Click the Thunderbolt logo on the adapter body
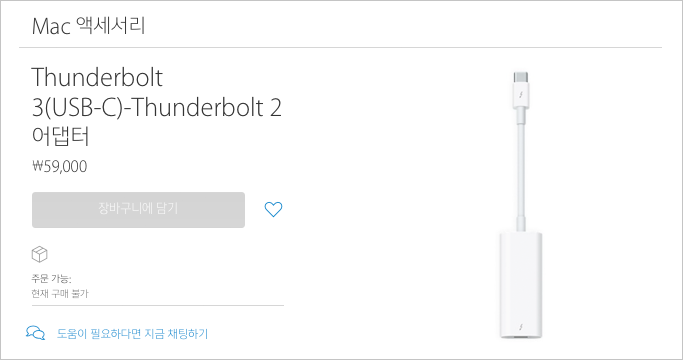This screenshot has width=683, height=360. click(521, 327)
